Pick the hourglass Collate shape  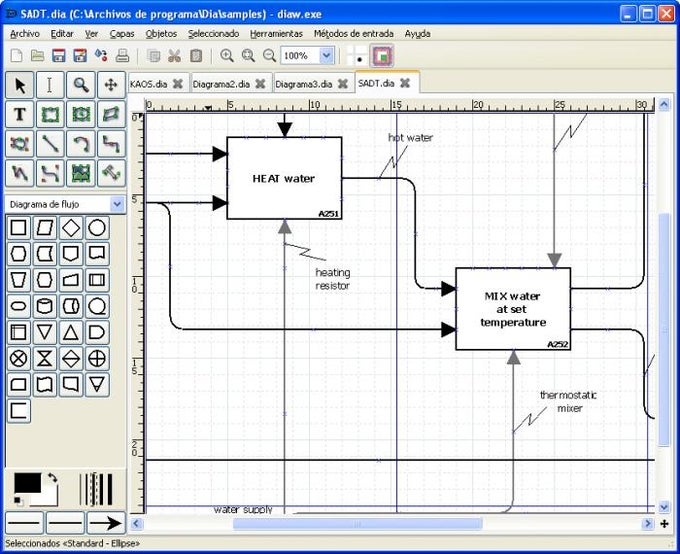(x=45, y=359)
